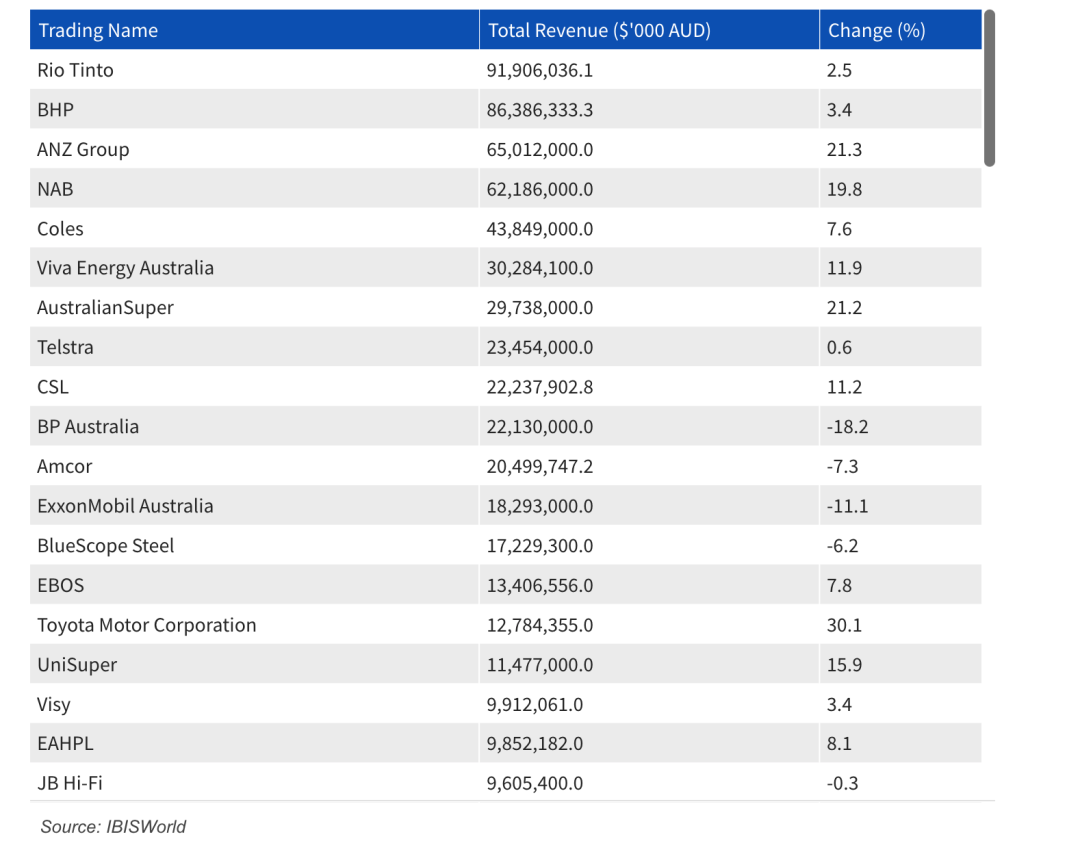
Task: Select NAB's revenue value 62,186,000.0
Action: (540, 189)
